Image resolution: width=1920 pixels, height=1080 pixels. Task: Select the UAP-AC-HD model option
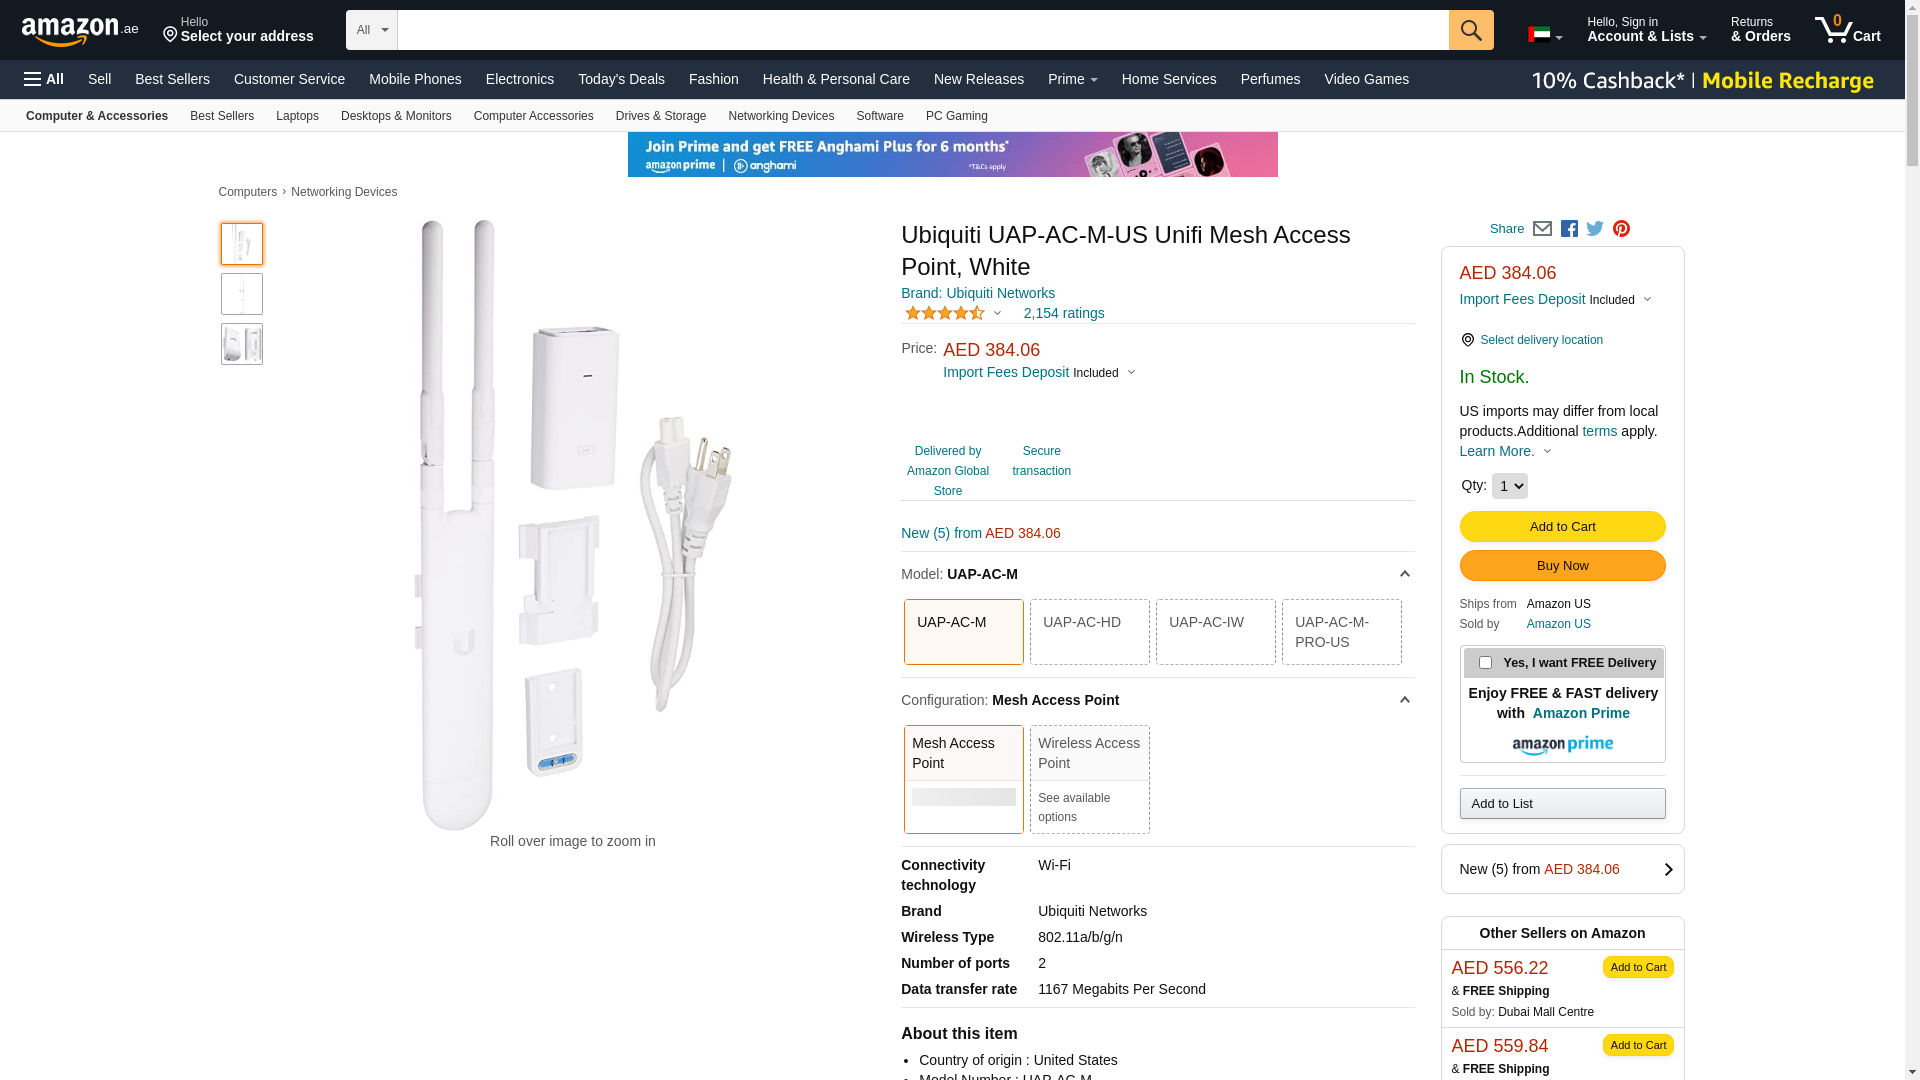click(x=1089, y=632)
